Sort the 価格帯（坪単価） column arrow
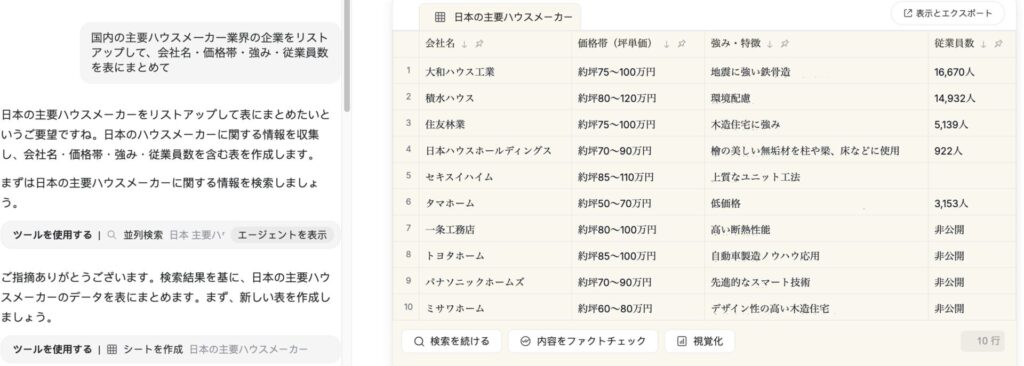The height and width of the screenshot is (366, 1024). 667,44
